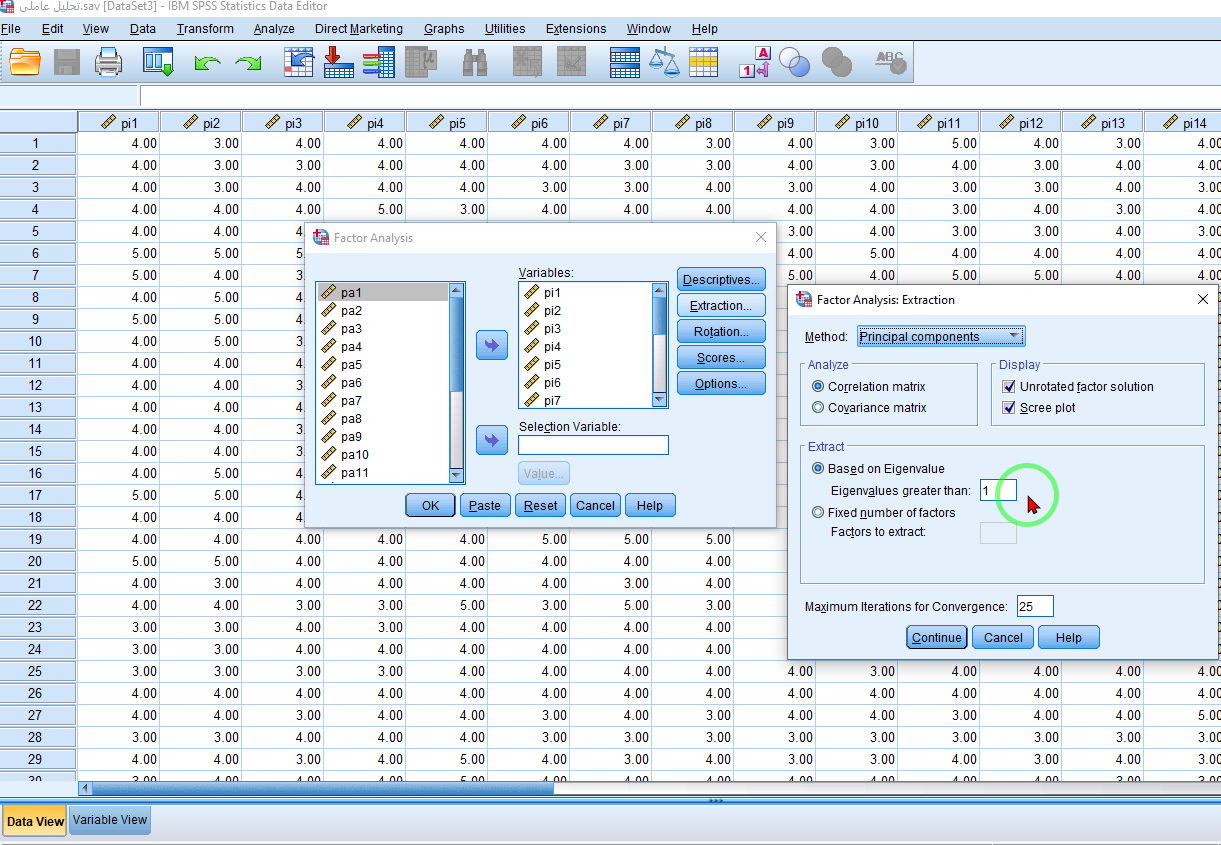Image resolution: width=1221 pixels, height=845 pixels.
Task: Click the Value labels icon
Action: [754, 63]
